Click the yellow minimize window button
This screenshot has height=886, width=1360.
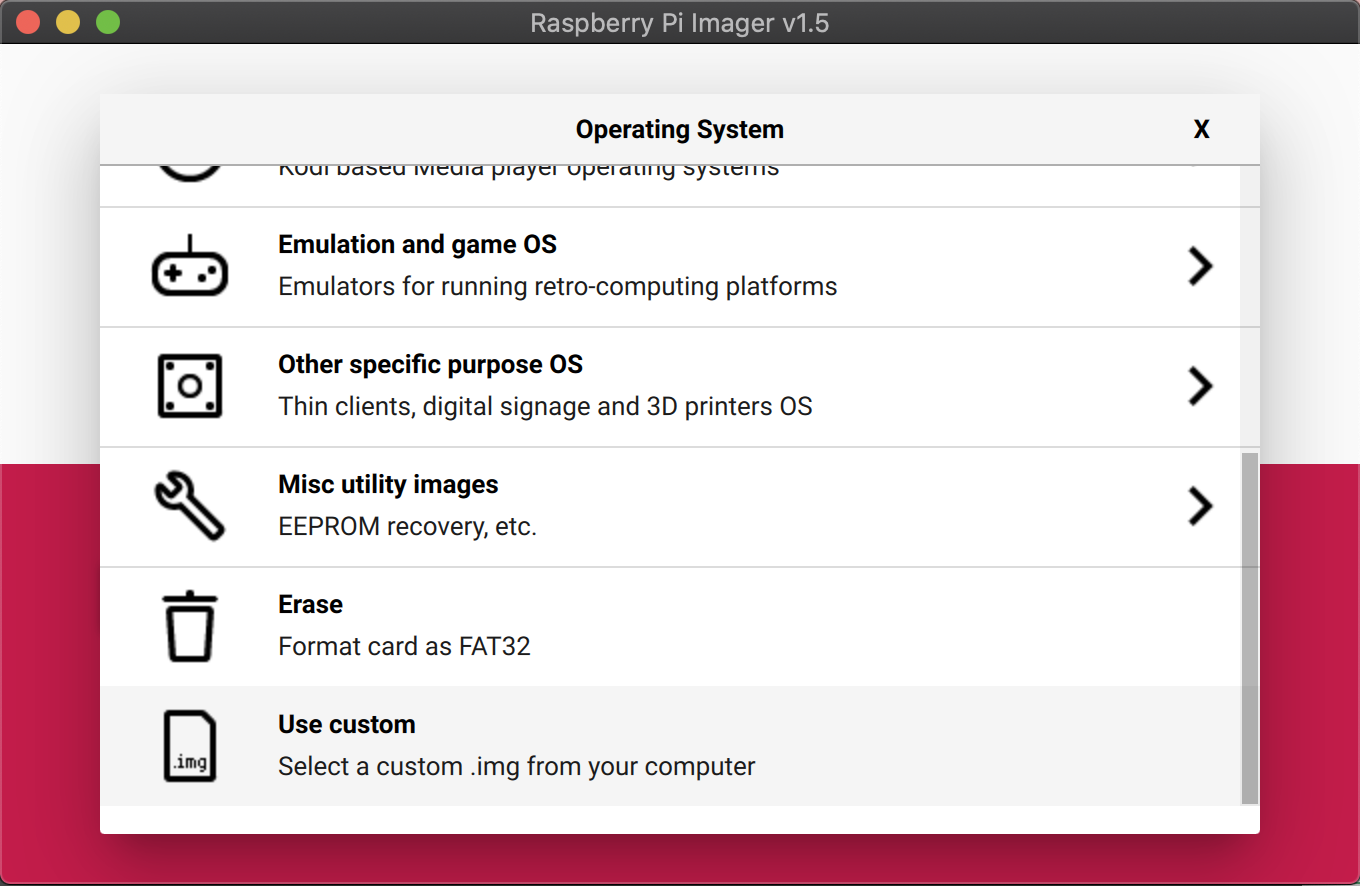point(68,22)
